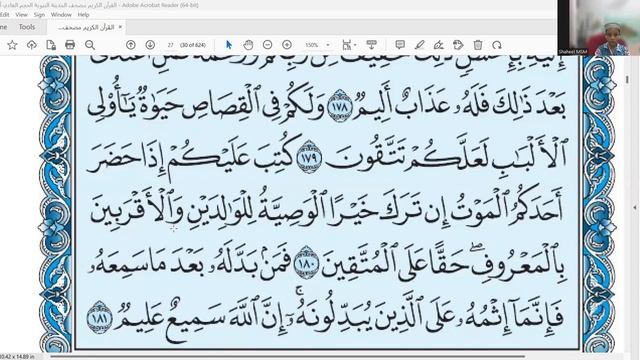The height and width of the screenshot is (360, 640).
Task: Go to previous page with up arrow
Action: click(131, 45)
